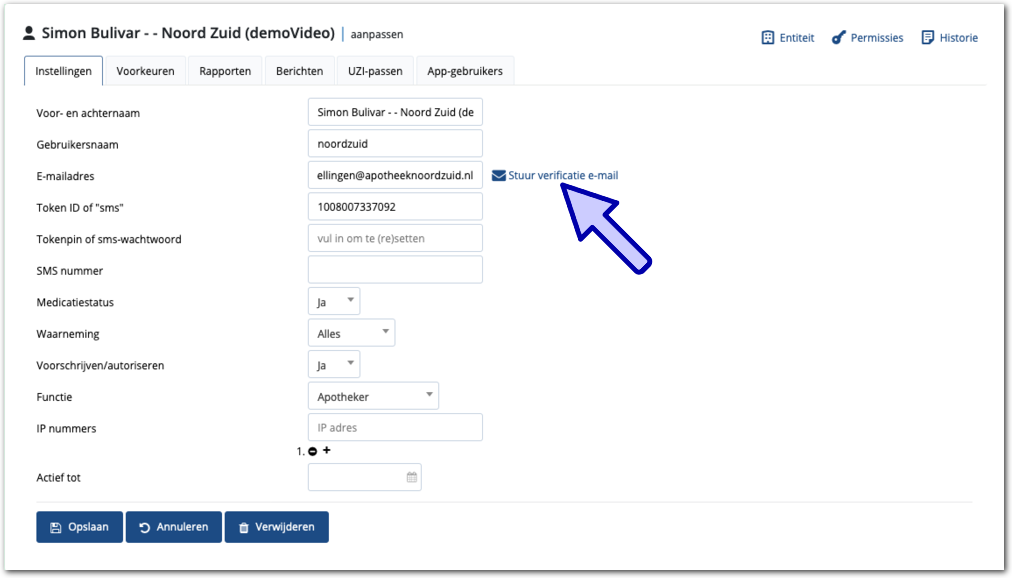Click the Entiteit building icon
This screenshot has height=578, width=1012.
click(768, 38)
